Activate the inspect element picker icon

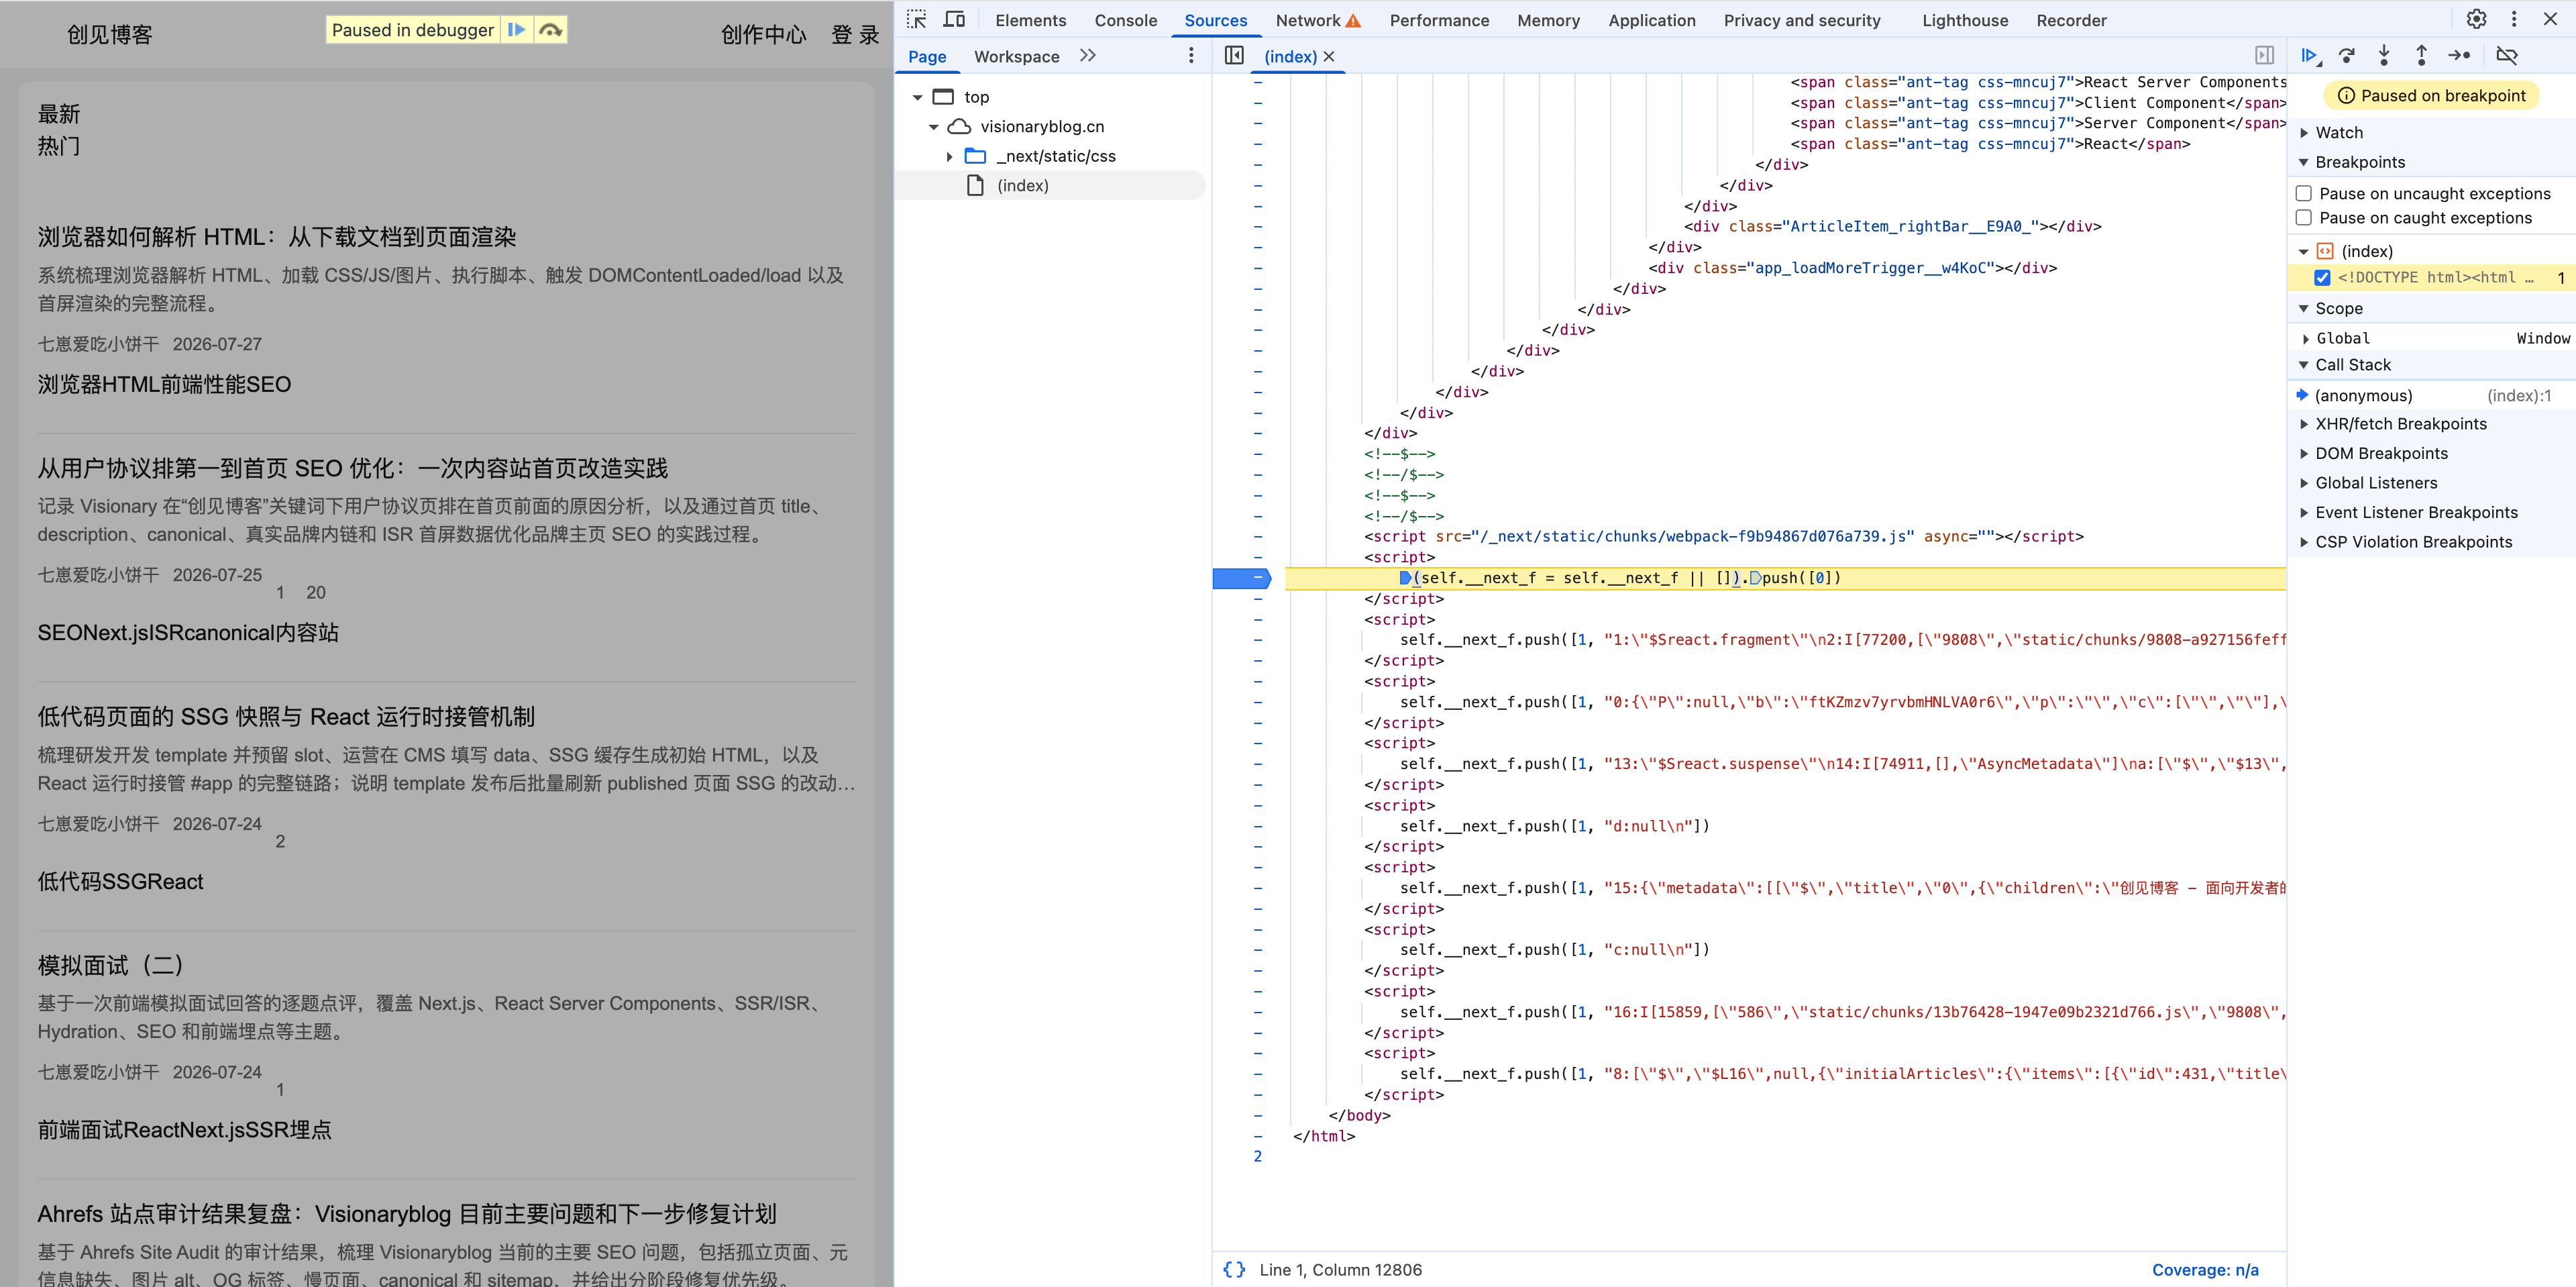(916, 19)
